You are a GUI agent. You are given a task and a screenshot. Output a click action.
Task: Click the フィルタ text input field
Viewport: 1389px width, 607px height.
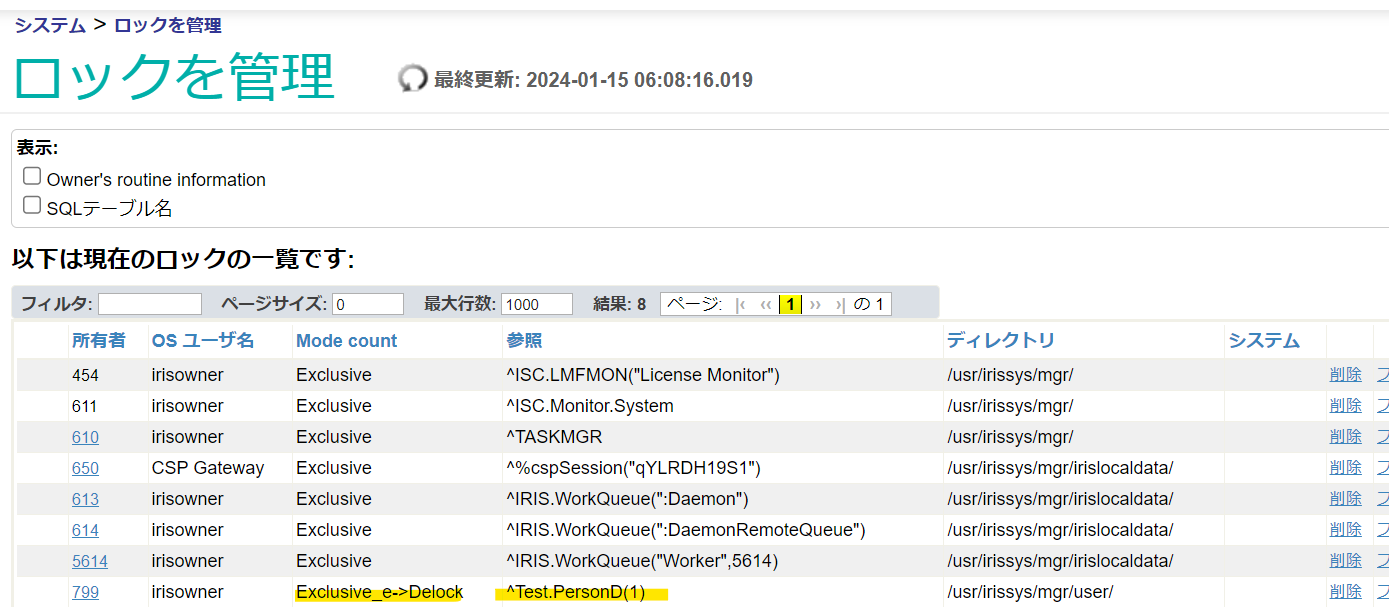click(150, 304)
